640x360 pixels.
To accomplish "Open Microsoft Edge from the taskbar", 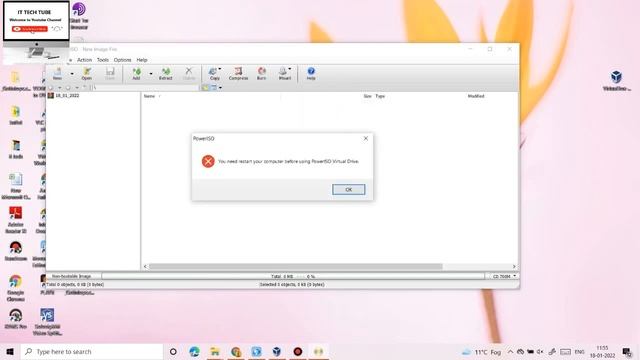I will 194,351.
